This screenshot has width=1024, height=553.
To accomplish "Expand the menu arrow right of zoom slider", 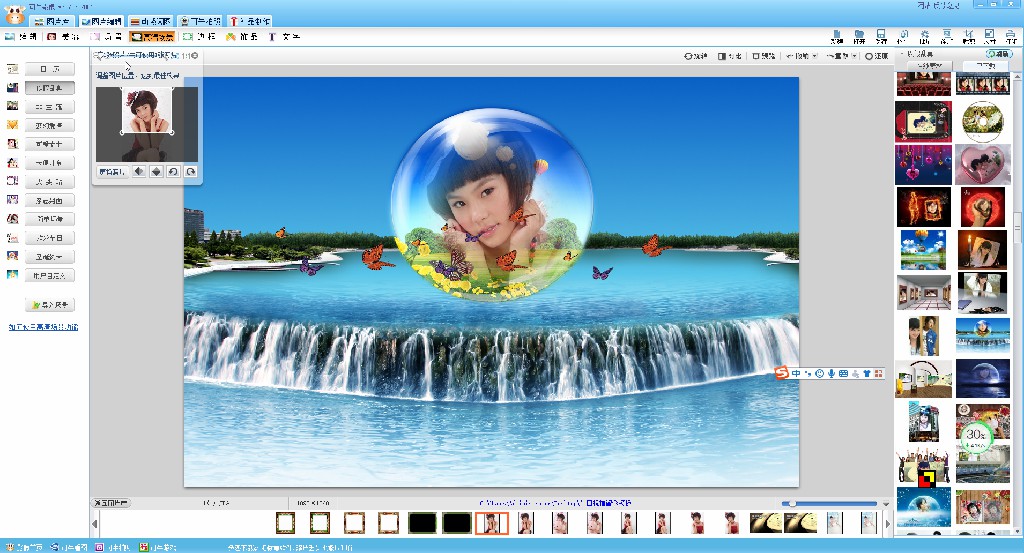I will click(886, 504).
